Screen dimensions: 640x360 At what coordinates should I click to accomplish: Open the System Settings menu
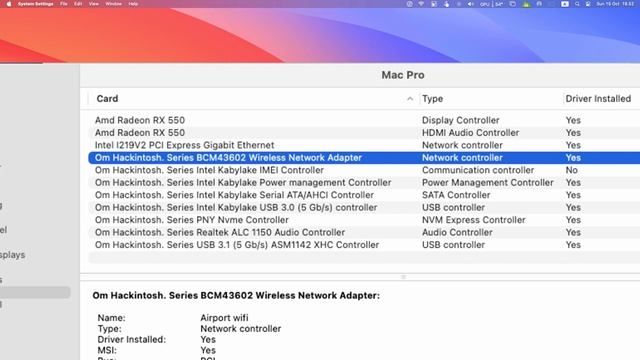click(36, 4)
